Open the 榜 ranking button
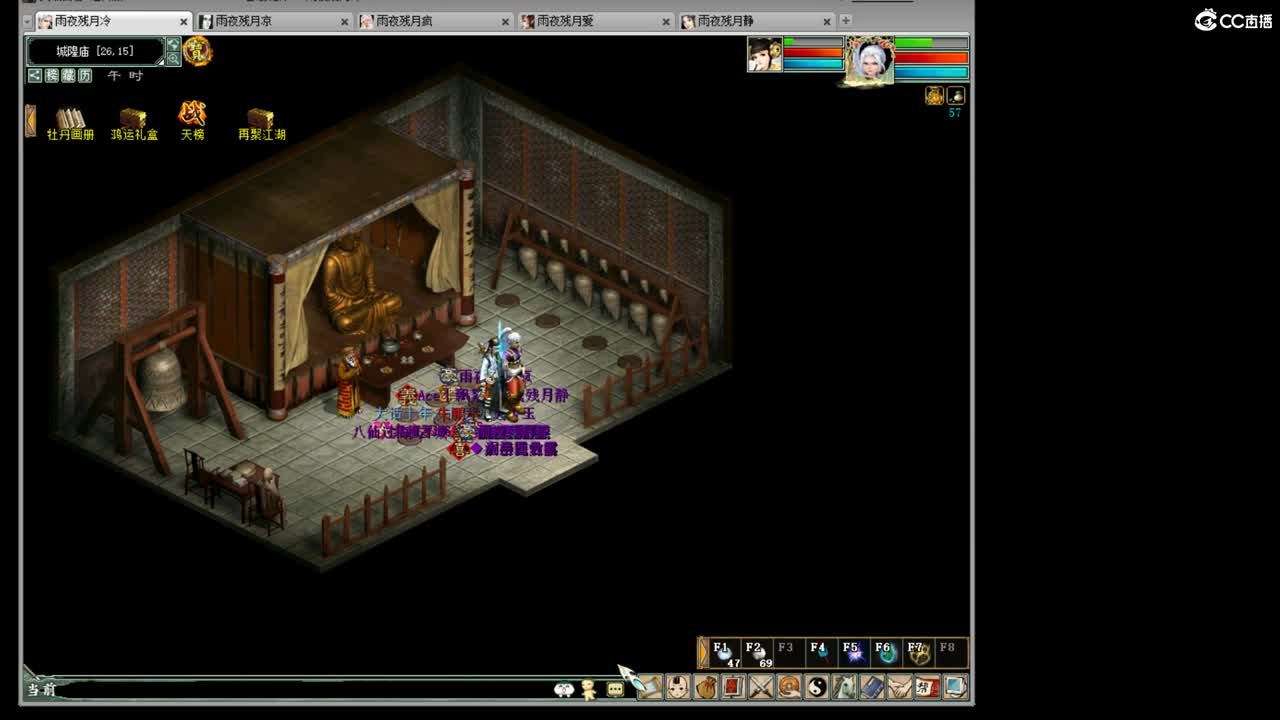The image size is (1280, 720). tap(52, 75)
